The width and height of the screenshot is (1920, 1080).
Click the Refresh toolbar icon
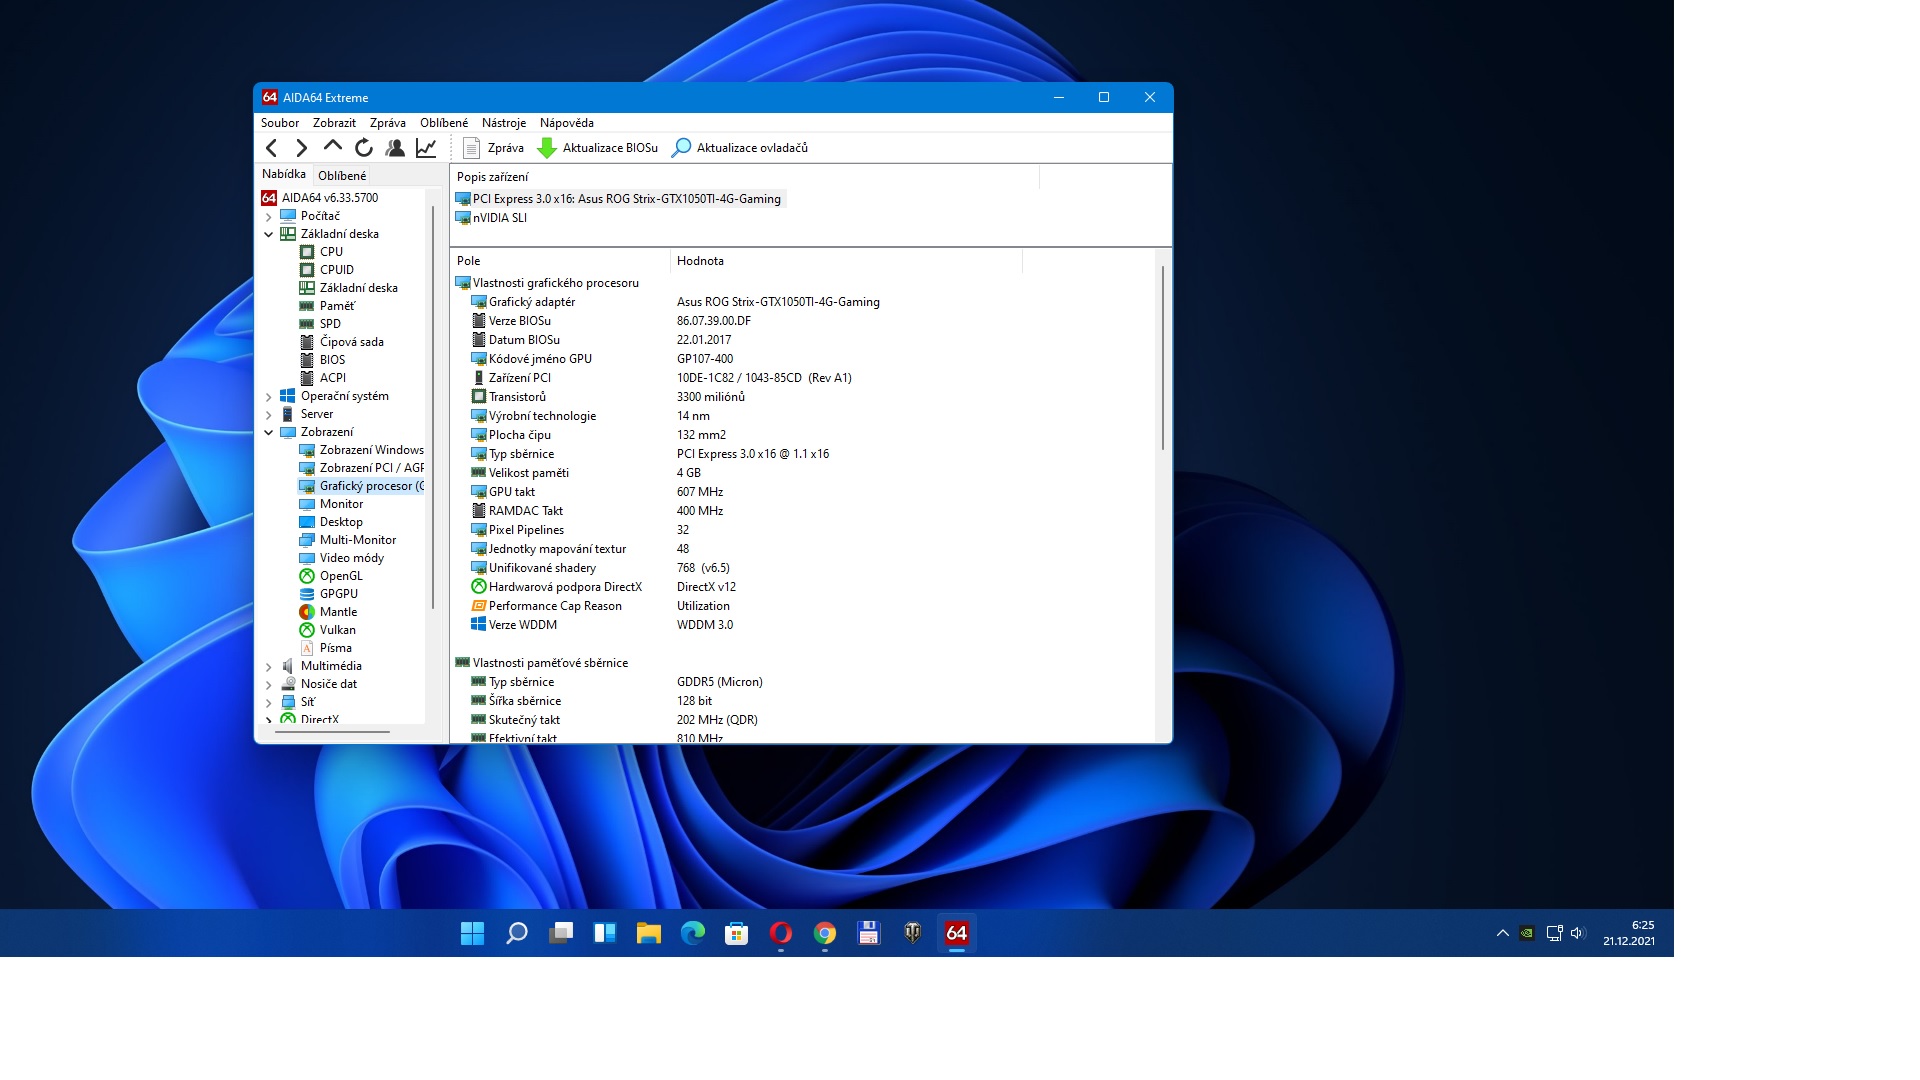coord(364,148)
